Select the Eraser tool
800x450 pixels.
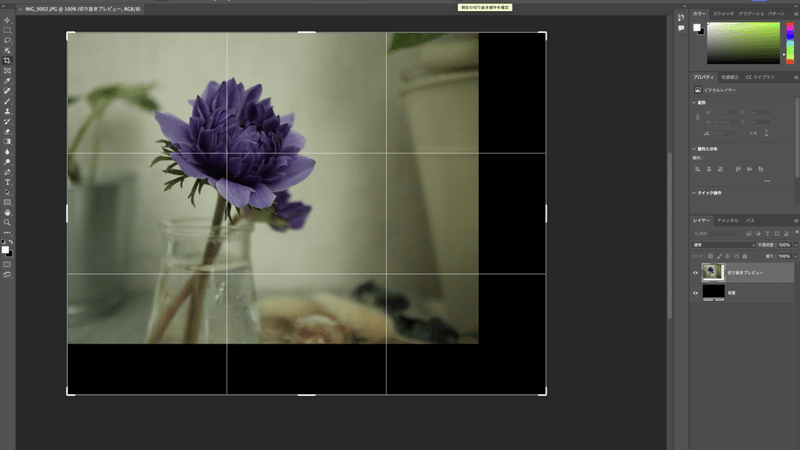(7, 132)
